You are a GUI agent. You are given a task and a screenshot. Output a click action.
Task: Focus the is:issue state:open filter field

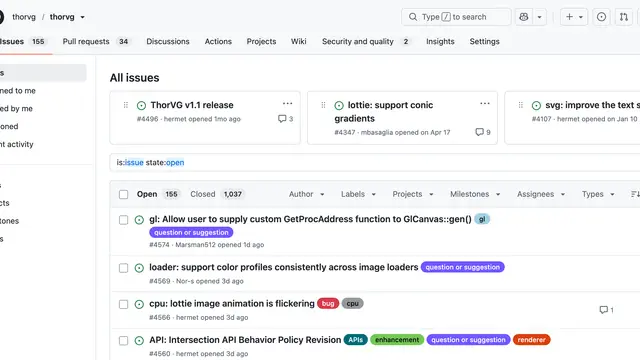pyautogui.click(x=375, y=162)
